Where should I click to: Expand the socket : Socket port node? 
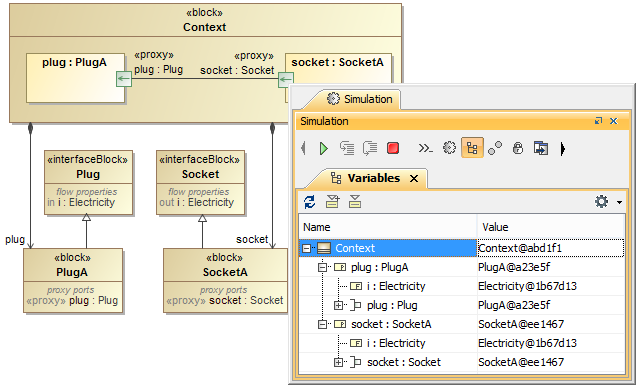pyautogui.click(x=338, y=362)
